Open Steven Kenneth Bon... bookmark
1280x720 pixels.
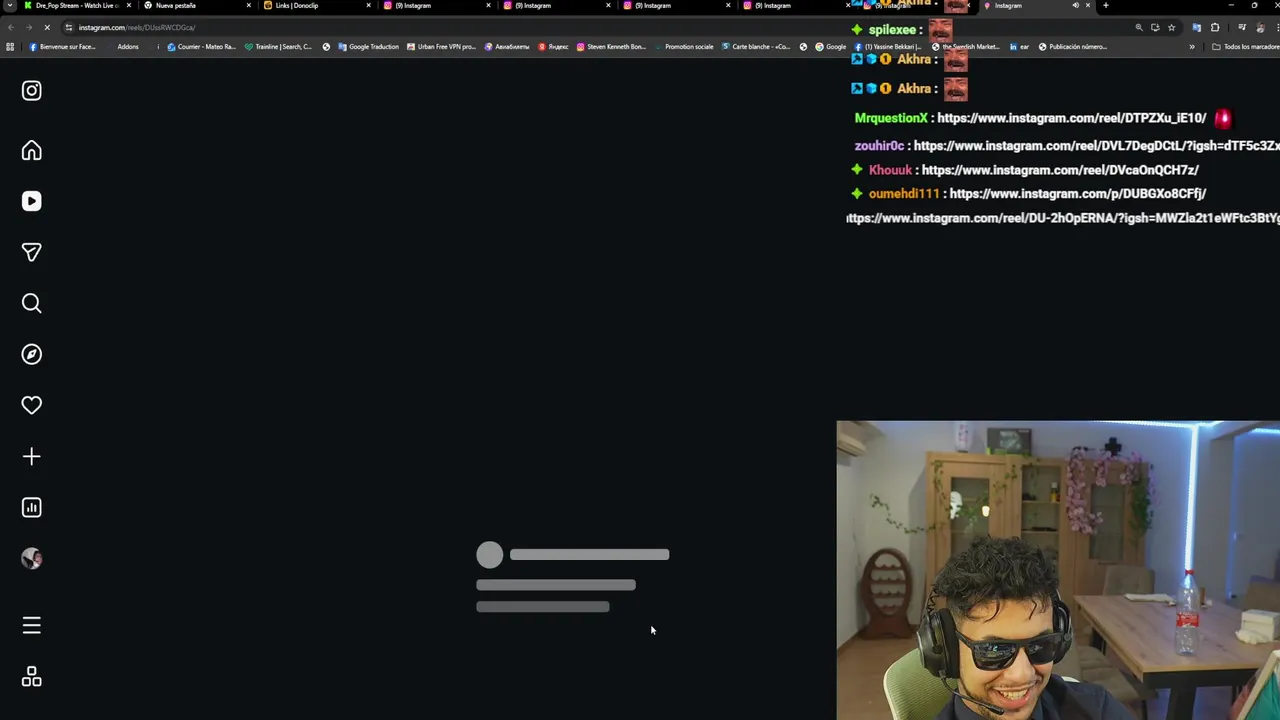pos(611,46)
